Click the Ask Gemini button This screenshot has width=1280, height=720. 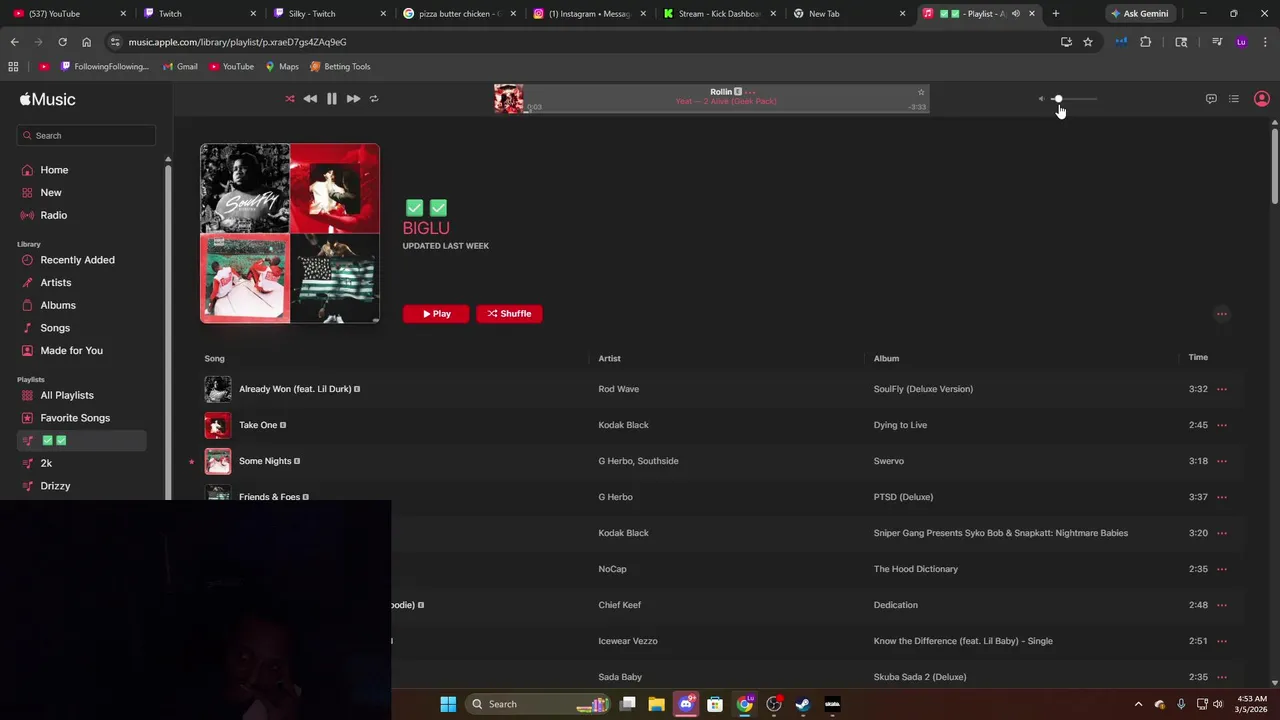pyautogui.click(x=1139, y=14)
